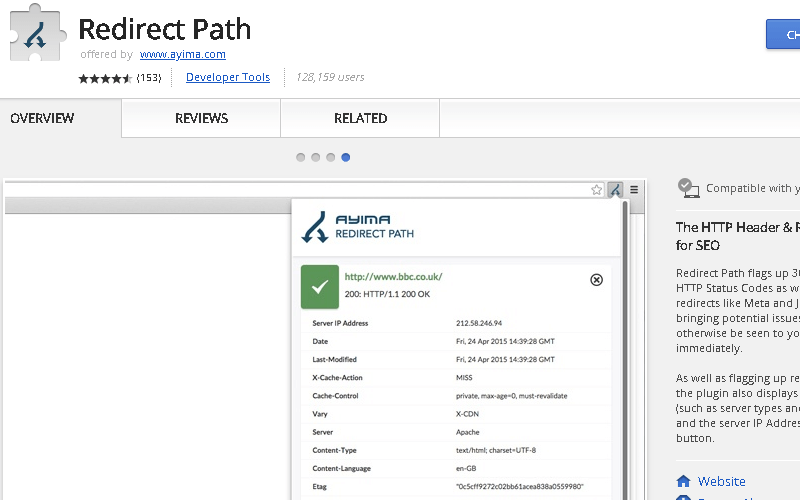Switch to the REVIEWS tab
This screenshot has width=800, height=500.
[x=201, y=118]
